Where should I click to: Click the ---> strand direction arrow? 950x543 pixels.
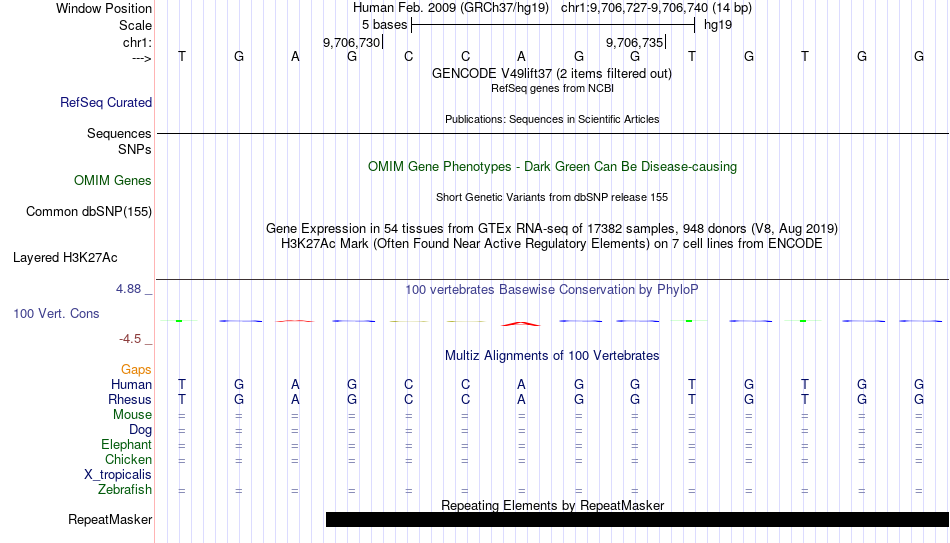142,58
